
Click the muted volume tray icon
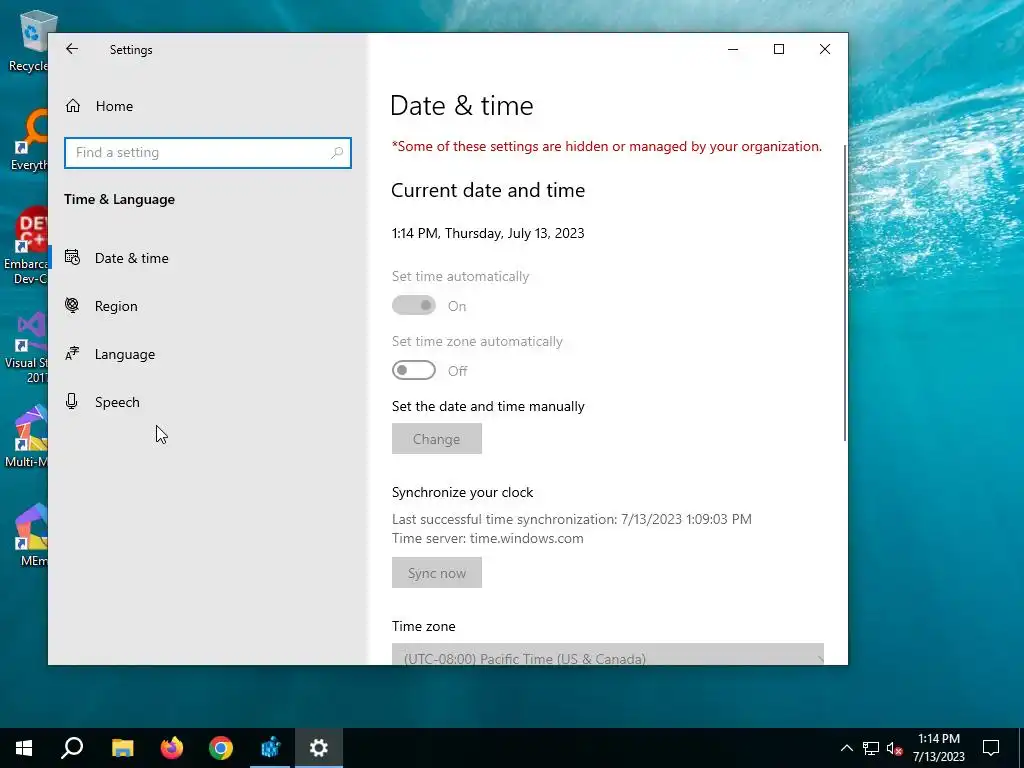(x=894, y=748)
